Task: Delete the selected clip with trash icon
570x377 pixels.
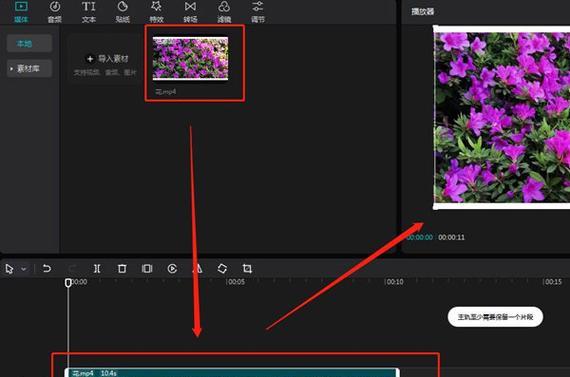Action: click(x=122, y=269)
